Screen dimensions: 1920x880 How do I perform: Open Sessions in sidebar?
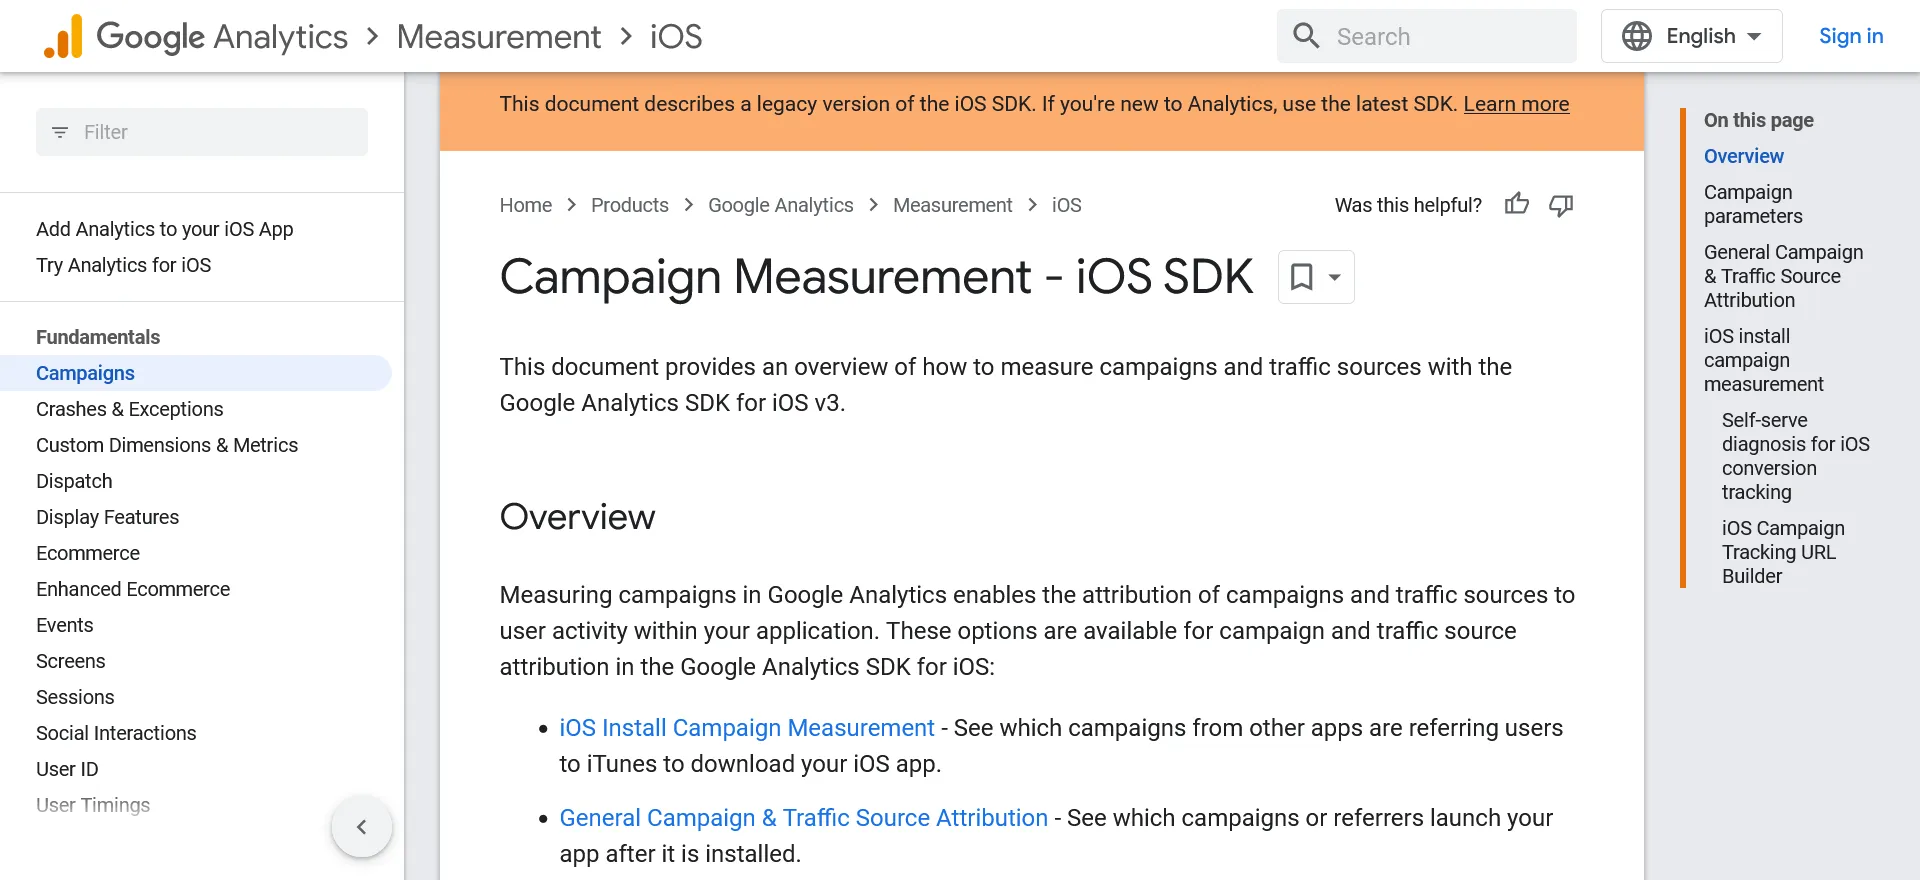[x=75, y=697]
